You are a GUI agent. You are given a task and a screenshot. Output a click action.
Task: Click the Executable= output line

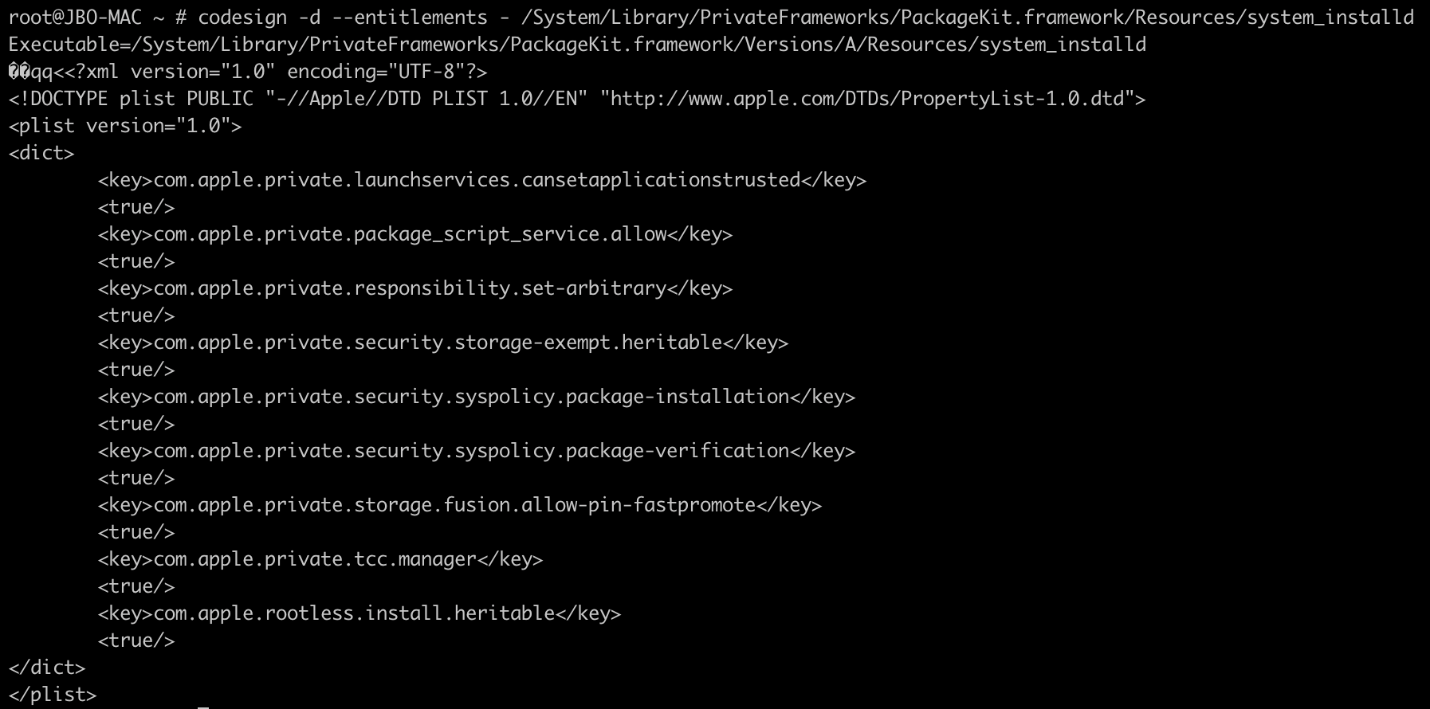pyautogui.click(x=576, y=45)
